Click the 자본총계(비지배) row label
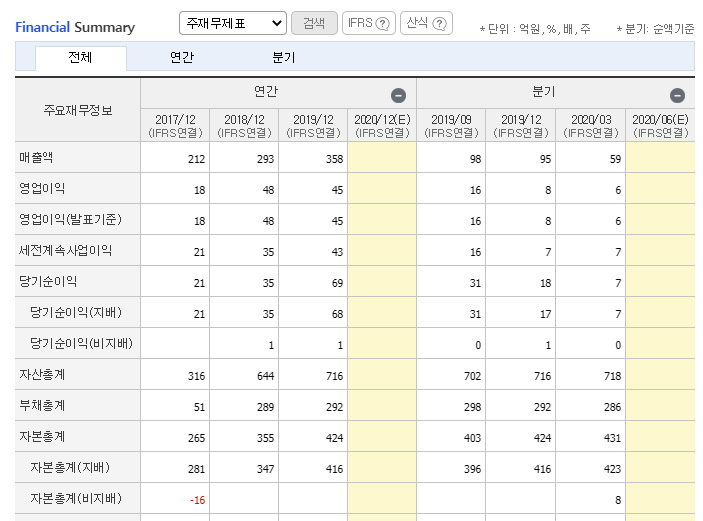The image size is (703, 521). point(76,498)
